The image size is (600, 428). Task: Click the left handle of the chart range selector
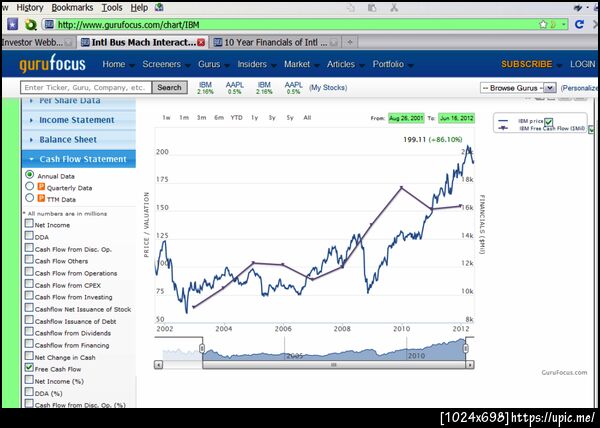click(x=202, y=348)
